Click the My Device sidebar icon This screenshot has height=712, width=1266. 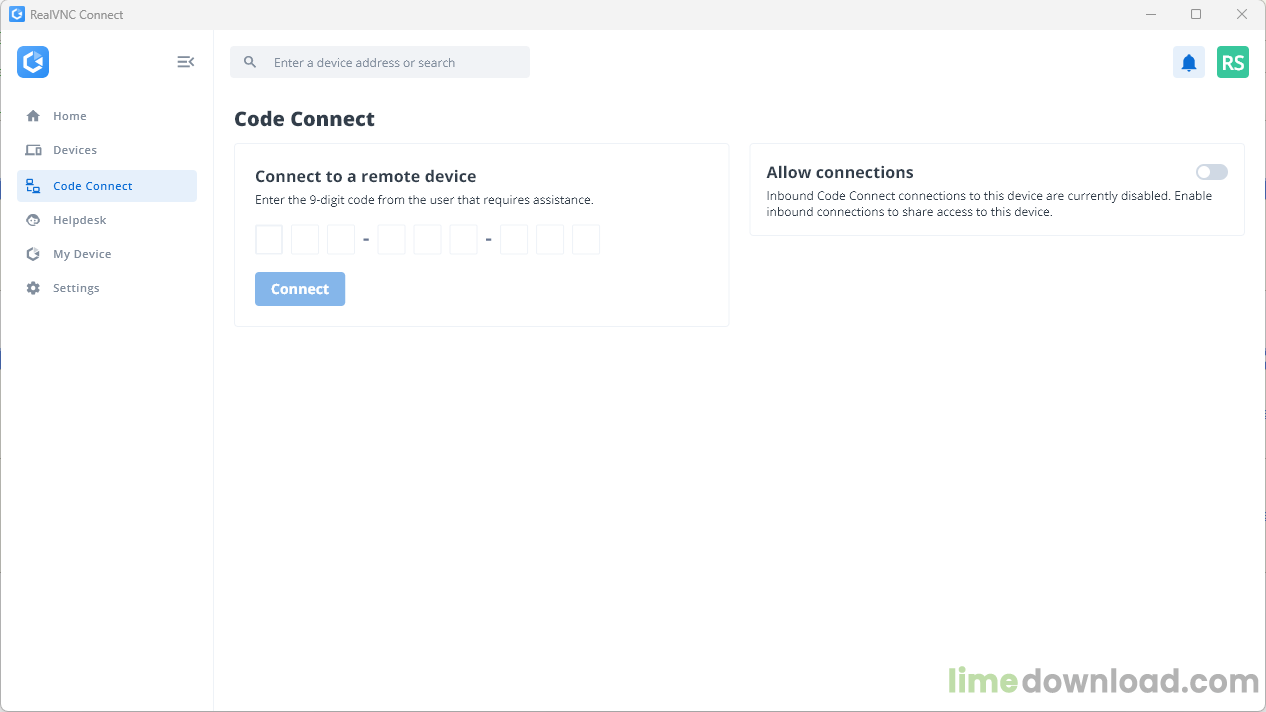pyautogui.click(x=33, y=254)
